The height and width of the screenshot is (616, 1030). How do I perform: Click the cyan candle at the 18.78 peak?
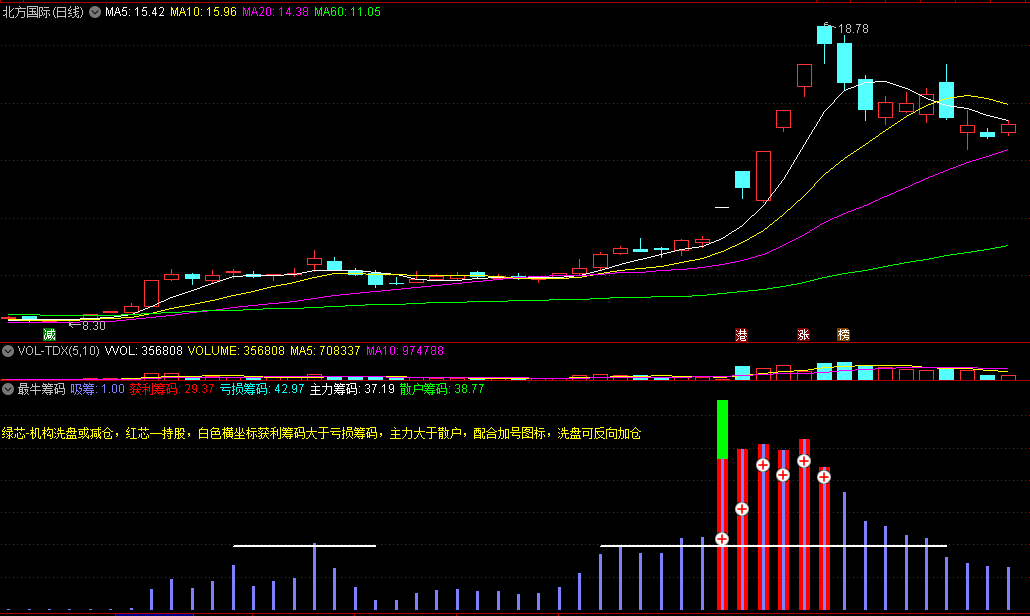(824, 35)
